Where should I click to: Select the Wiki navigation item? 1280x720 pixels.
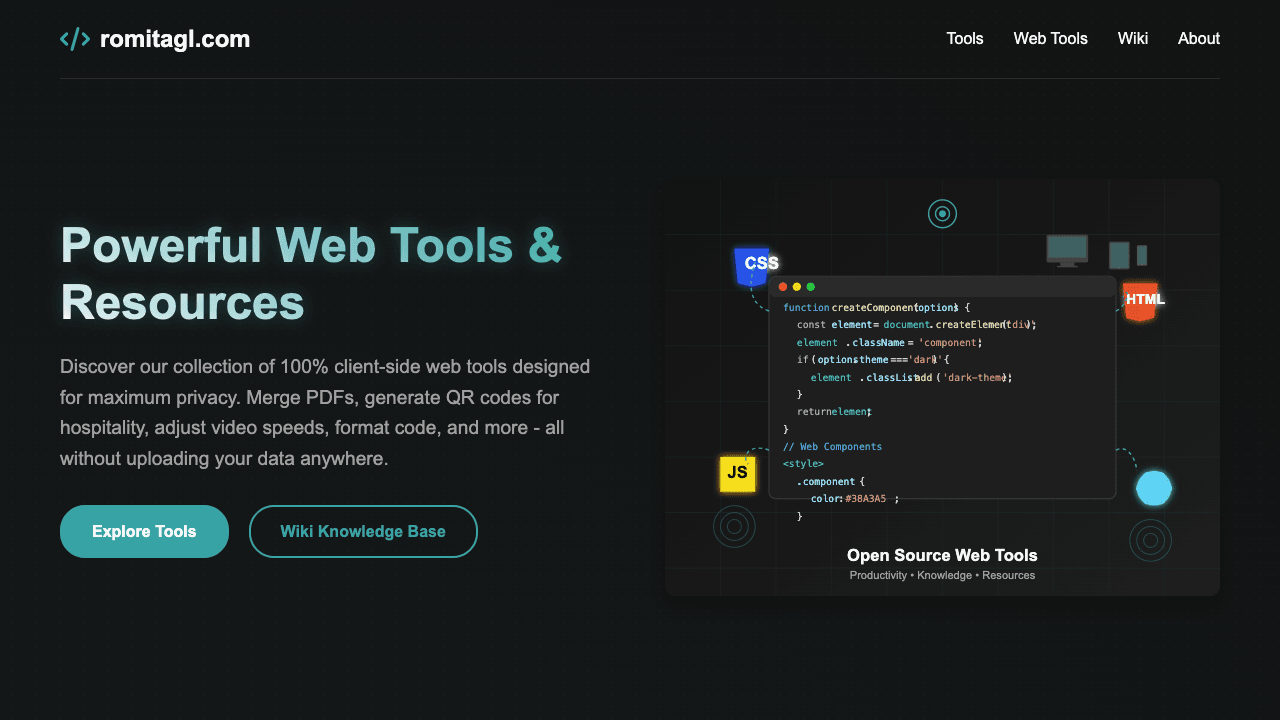coord(1132,38)
